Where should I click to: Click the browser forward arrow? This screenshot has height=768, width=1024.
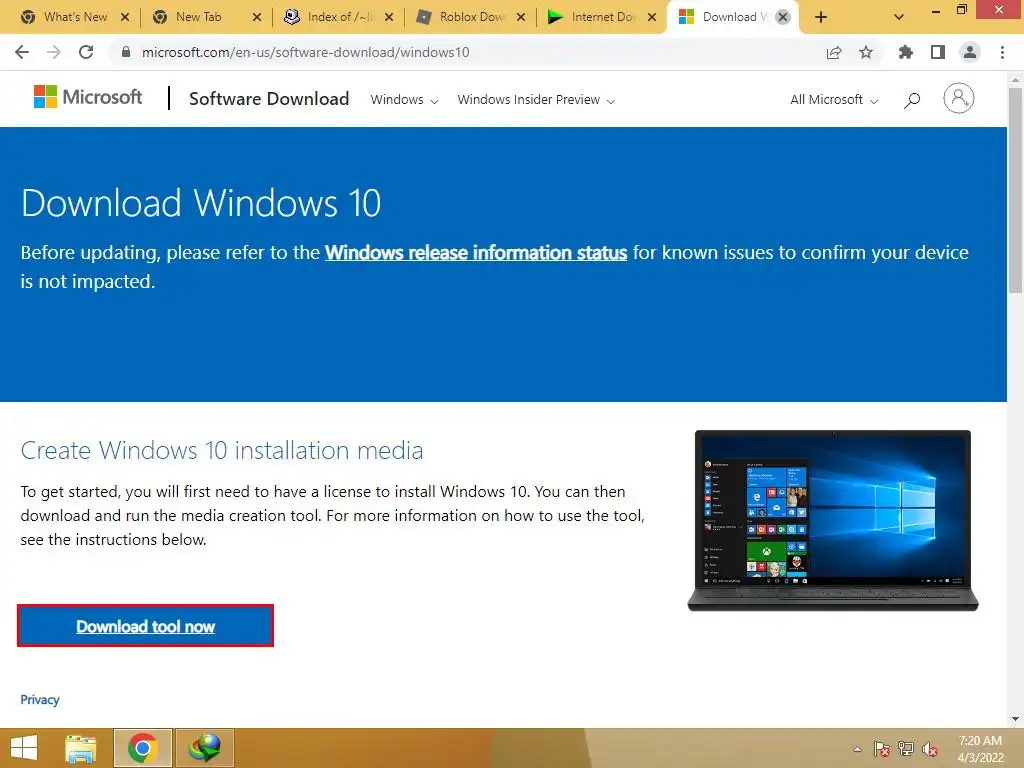pos(54,52)
